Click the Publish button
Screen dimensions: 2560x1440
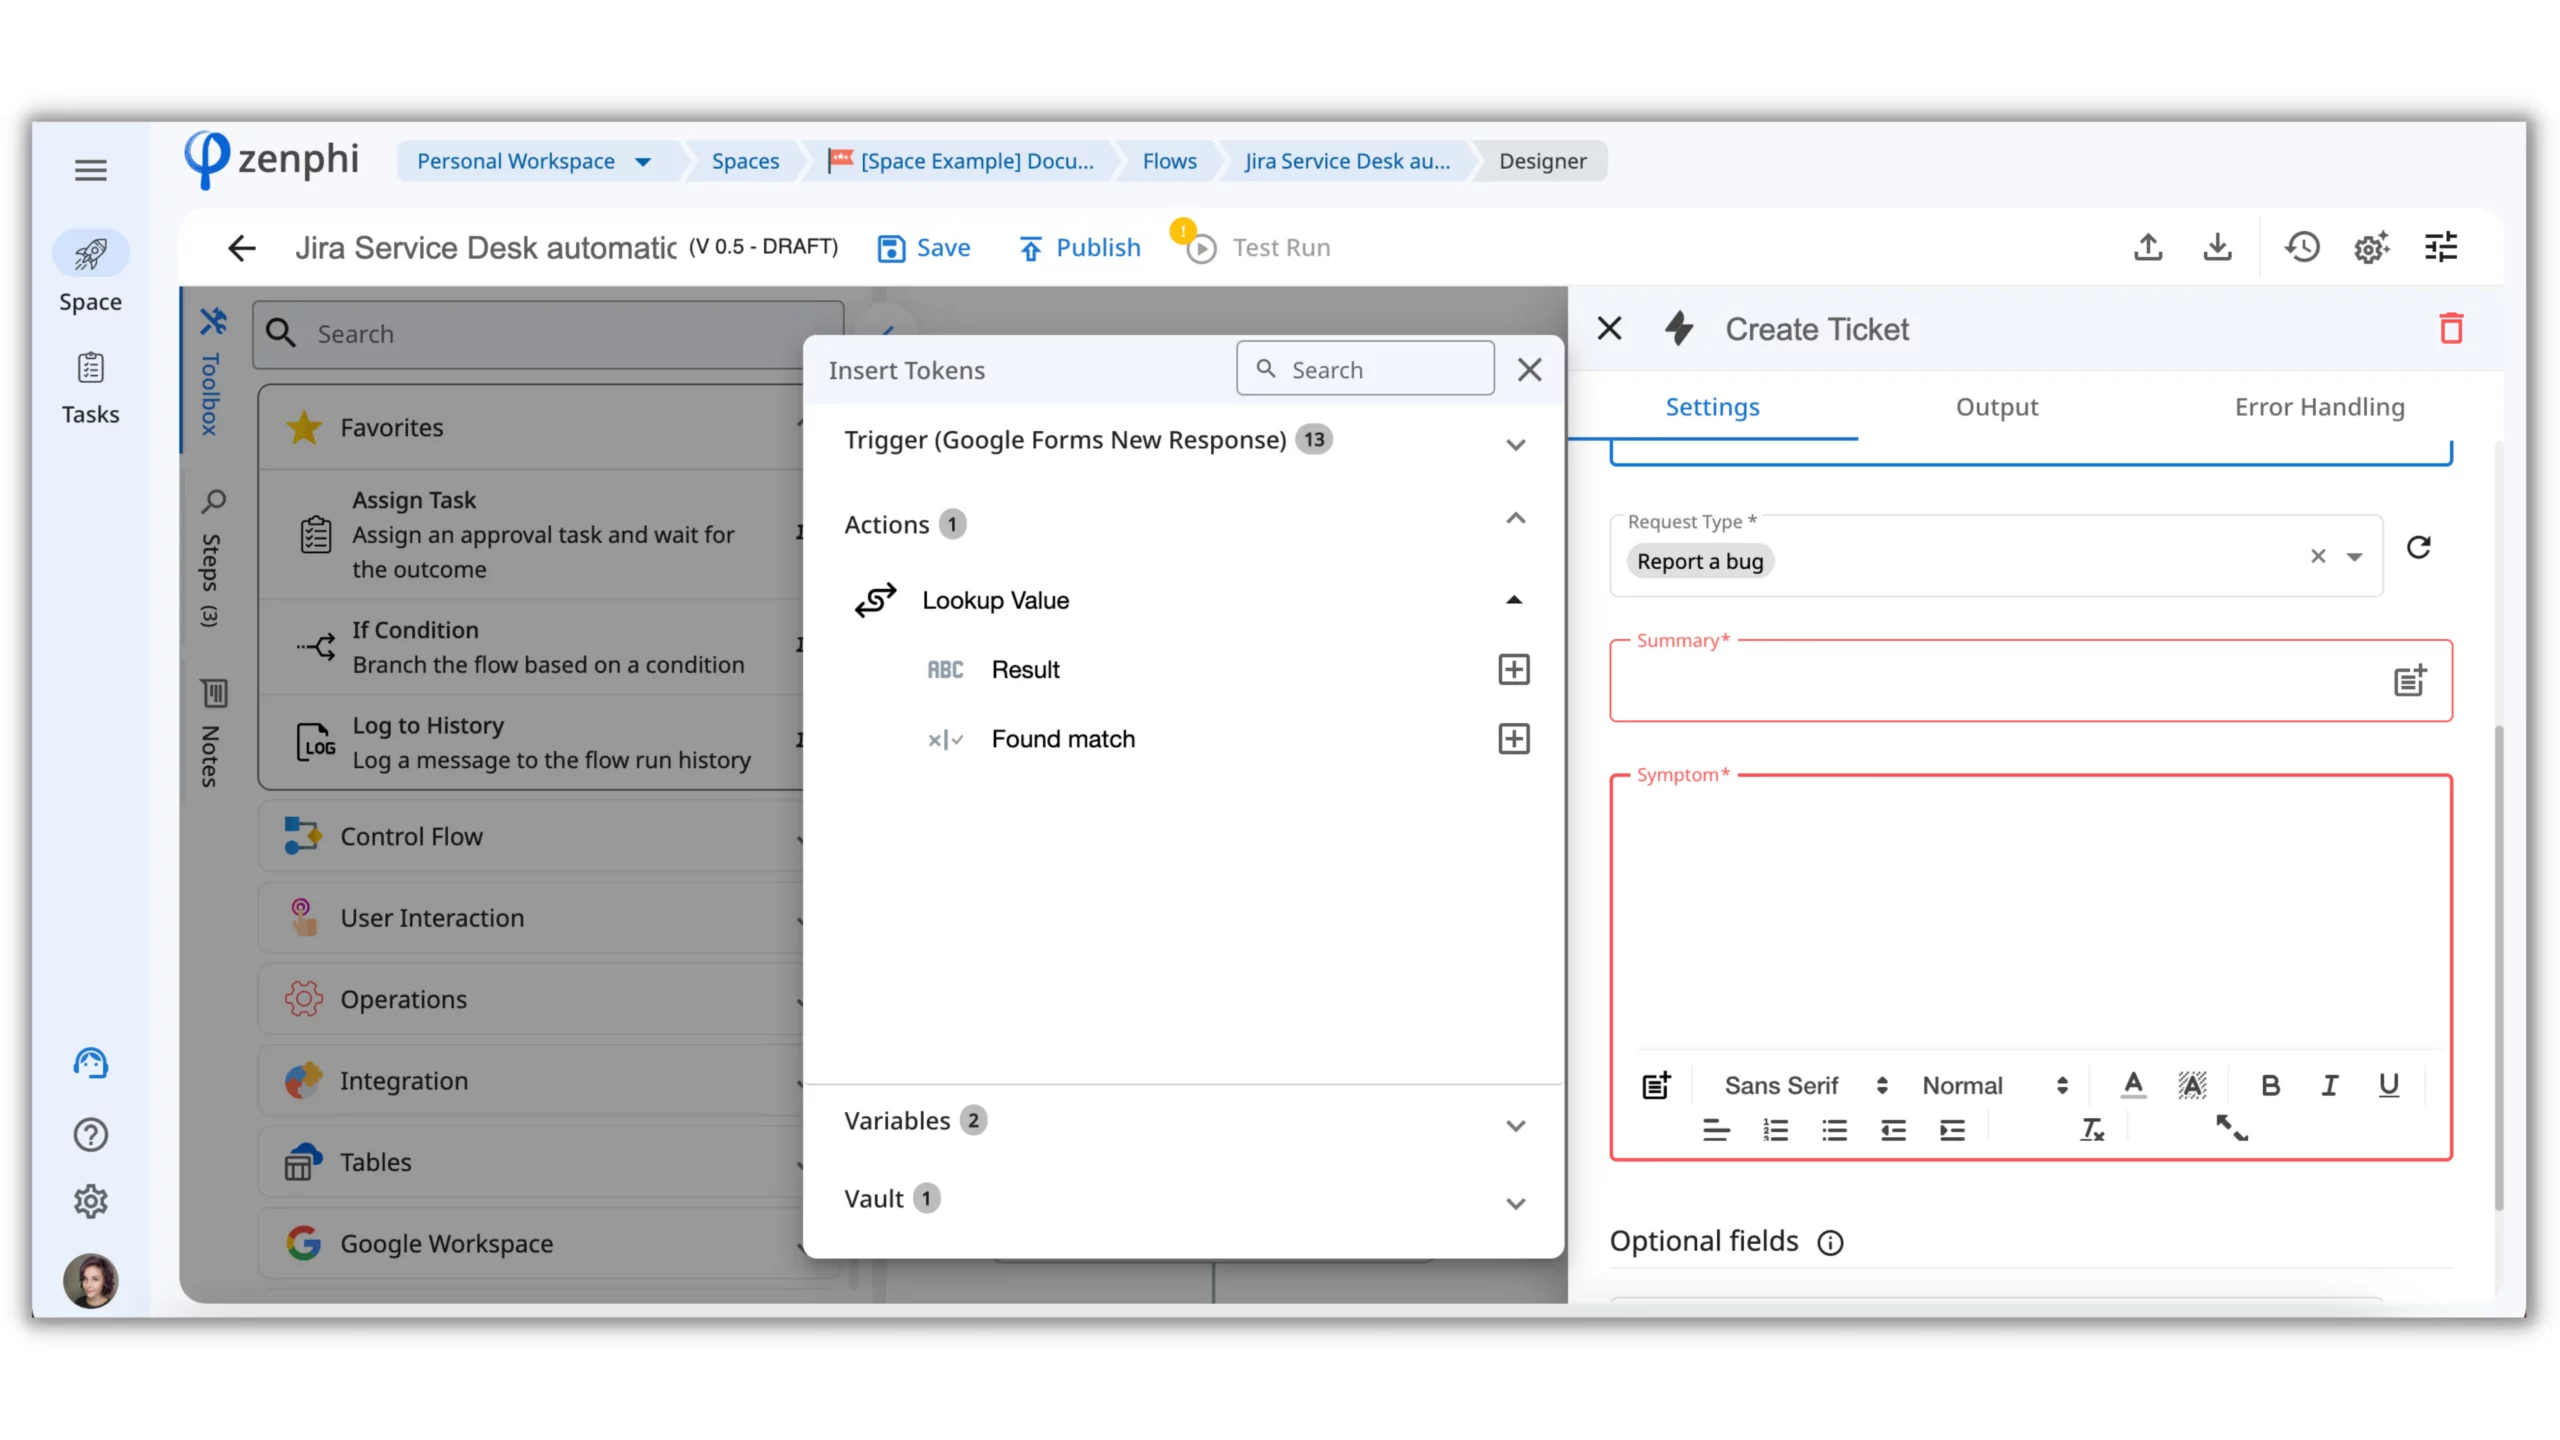[1079, 248]
